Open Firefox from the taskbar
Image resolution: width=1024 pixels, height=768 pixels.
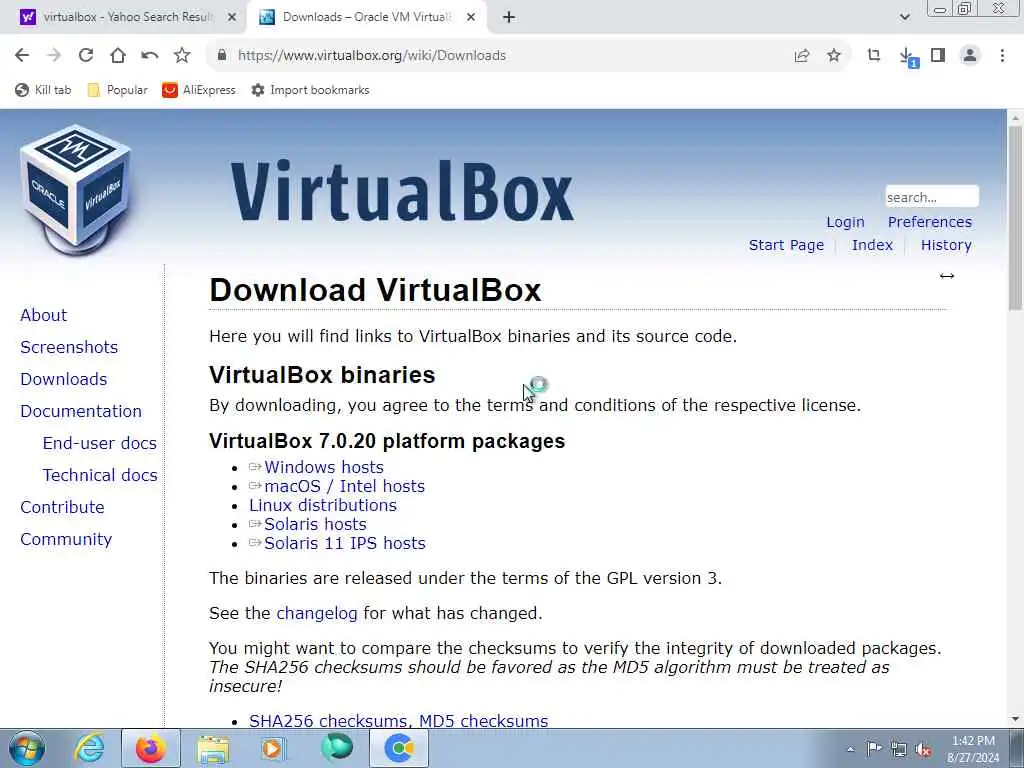pyautogui.click(x=151, y=748)
